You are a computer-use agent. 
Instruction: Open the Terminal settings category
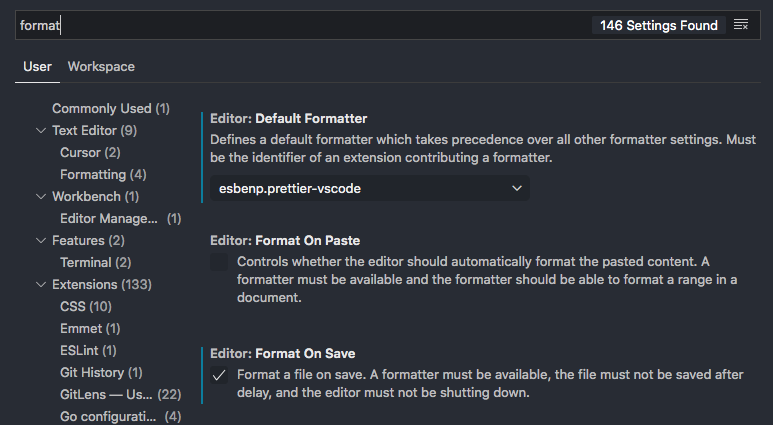[x=95, y=263]
